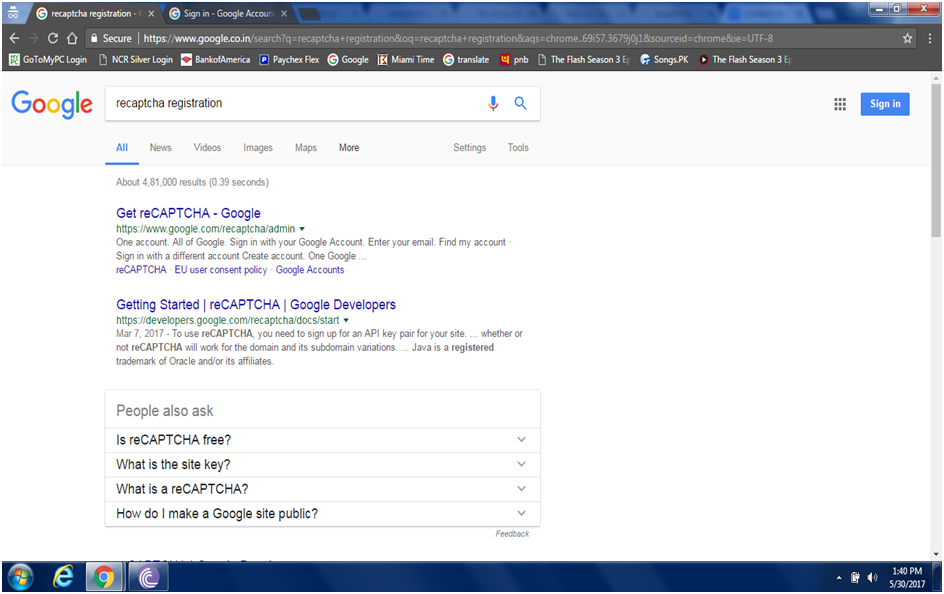Expand "What is the site key?" question

click(x=521, y=464)
